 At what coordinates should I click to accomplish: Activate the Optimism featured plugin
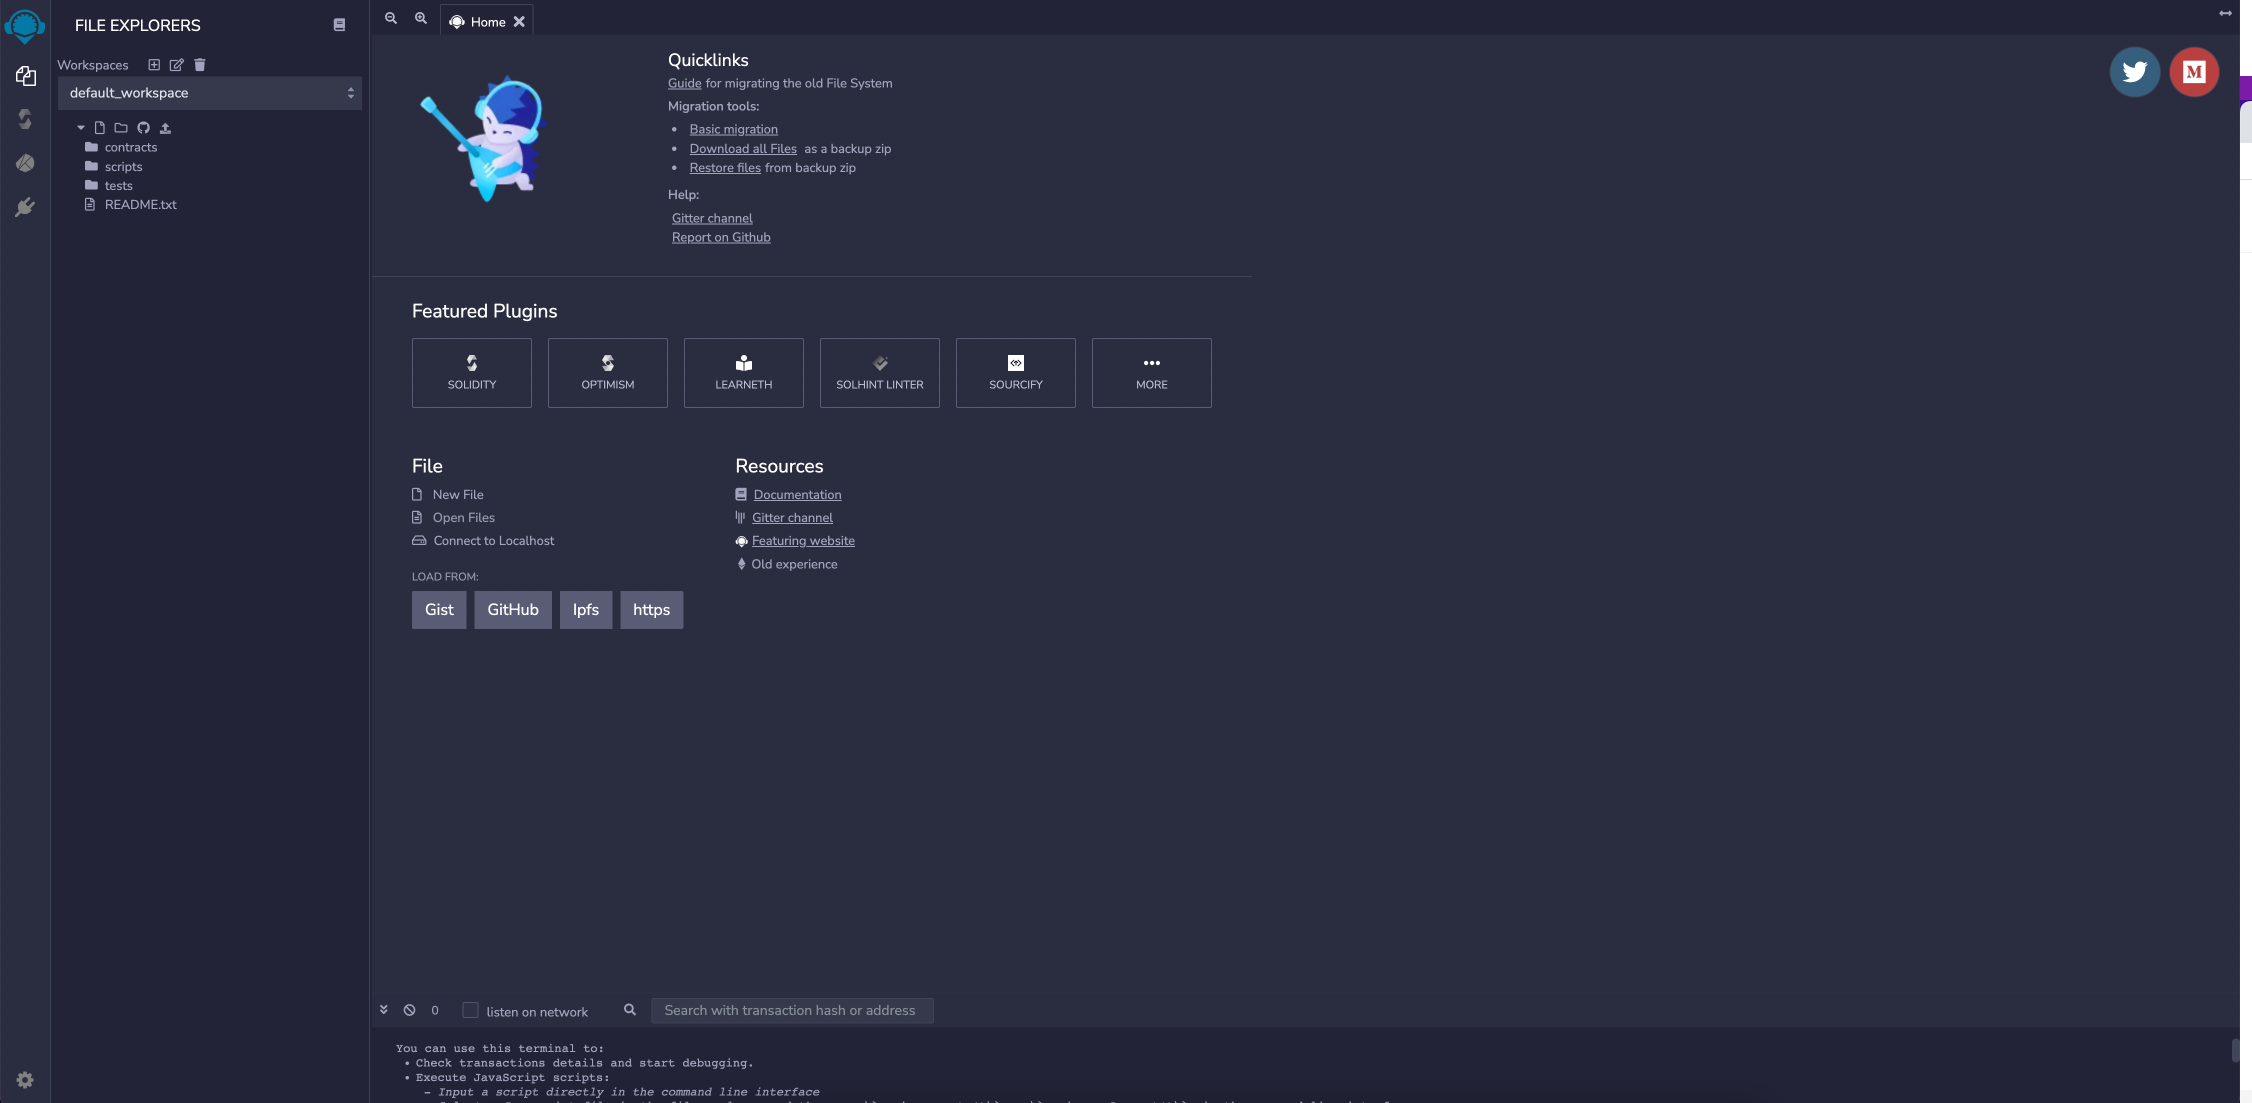608,373
